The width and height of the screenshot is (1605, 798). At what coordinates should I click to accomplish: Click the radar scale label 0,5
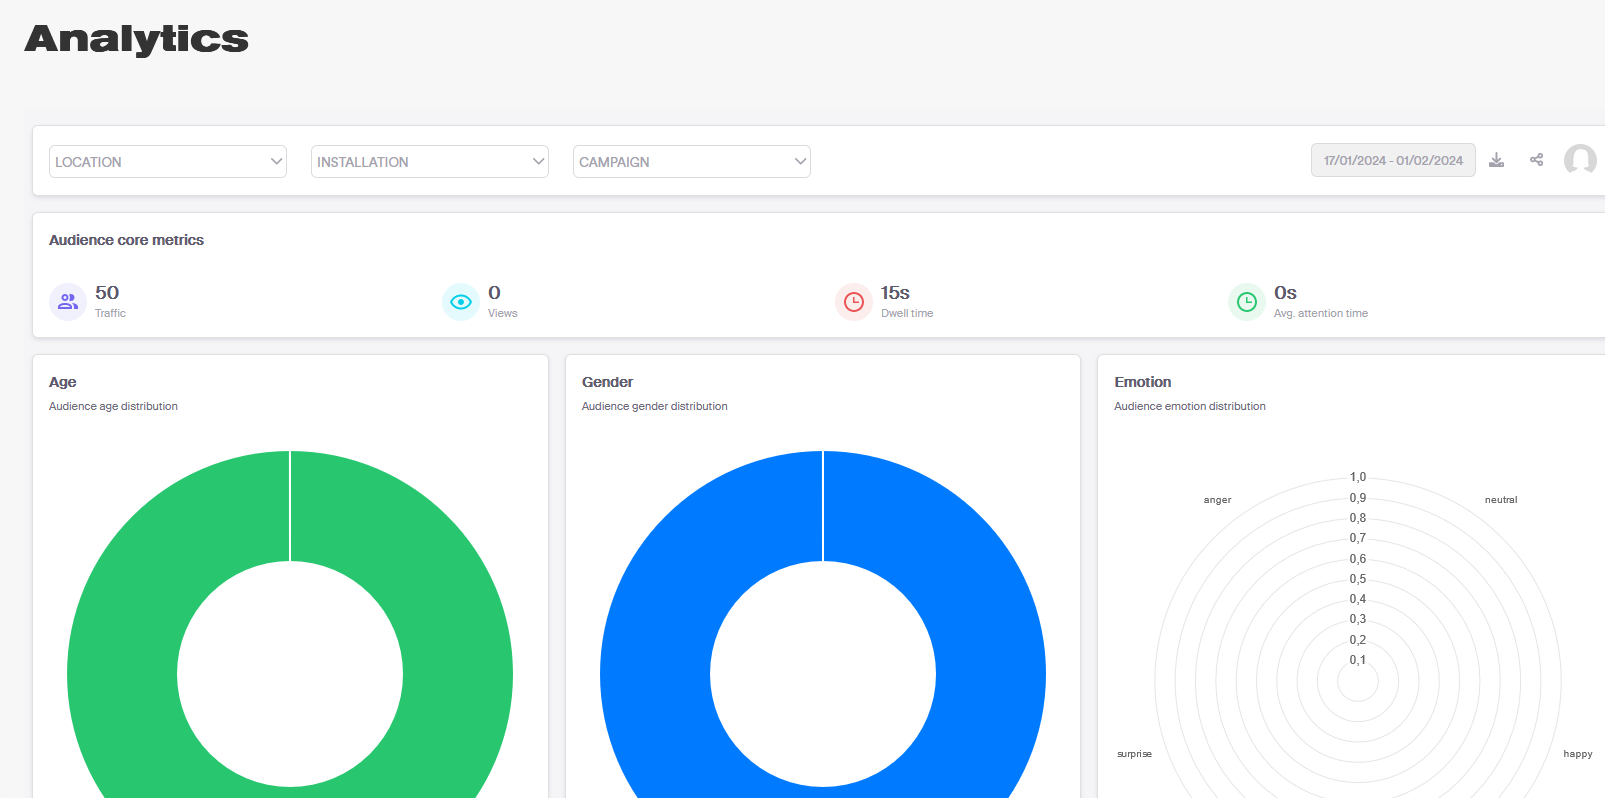tap(1358, 579)
